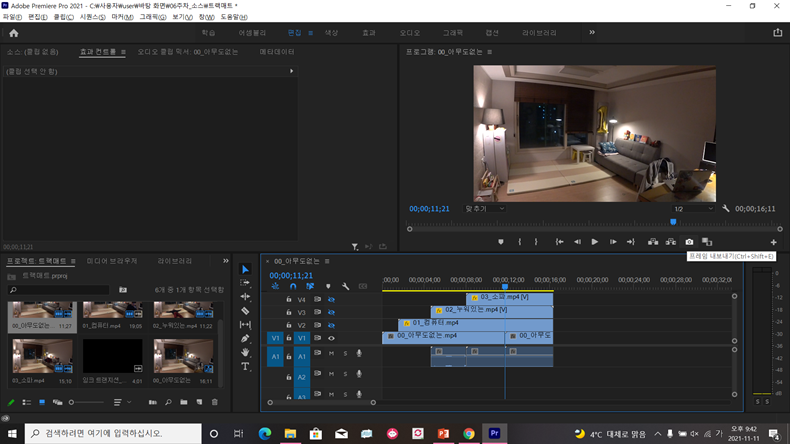Switch Project panel to Freeform view
The width and height of the screenshot is (790, 444).
coord(57,402)
